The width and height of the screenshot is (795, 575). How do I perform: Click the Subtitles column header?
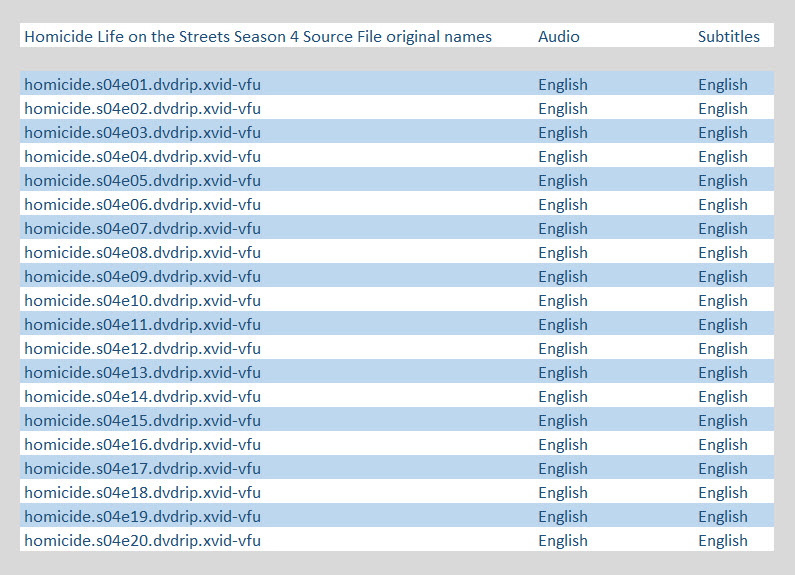[729, 37]
